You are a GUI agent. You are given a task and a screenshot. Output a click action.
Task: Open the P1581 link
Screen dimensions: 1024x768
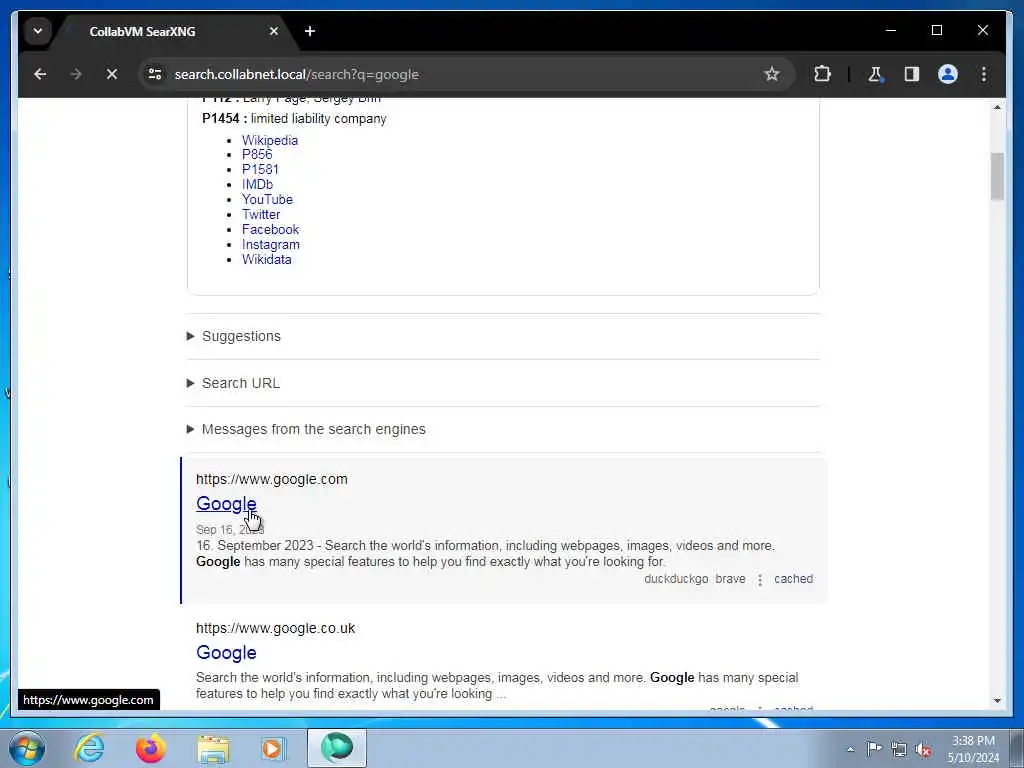pyautogui.click(x=260, y=170)
